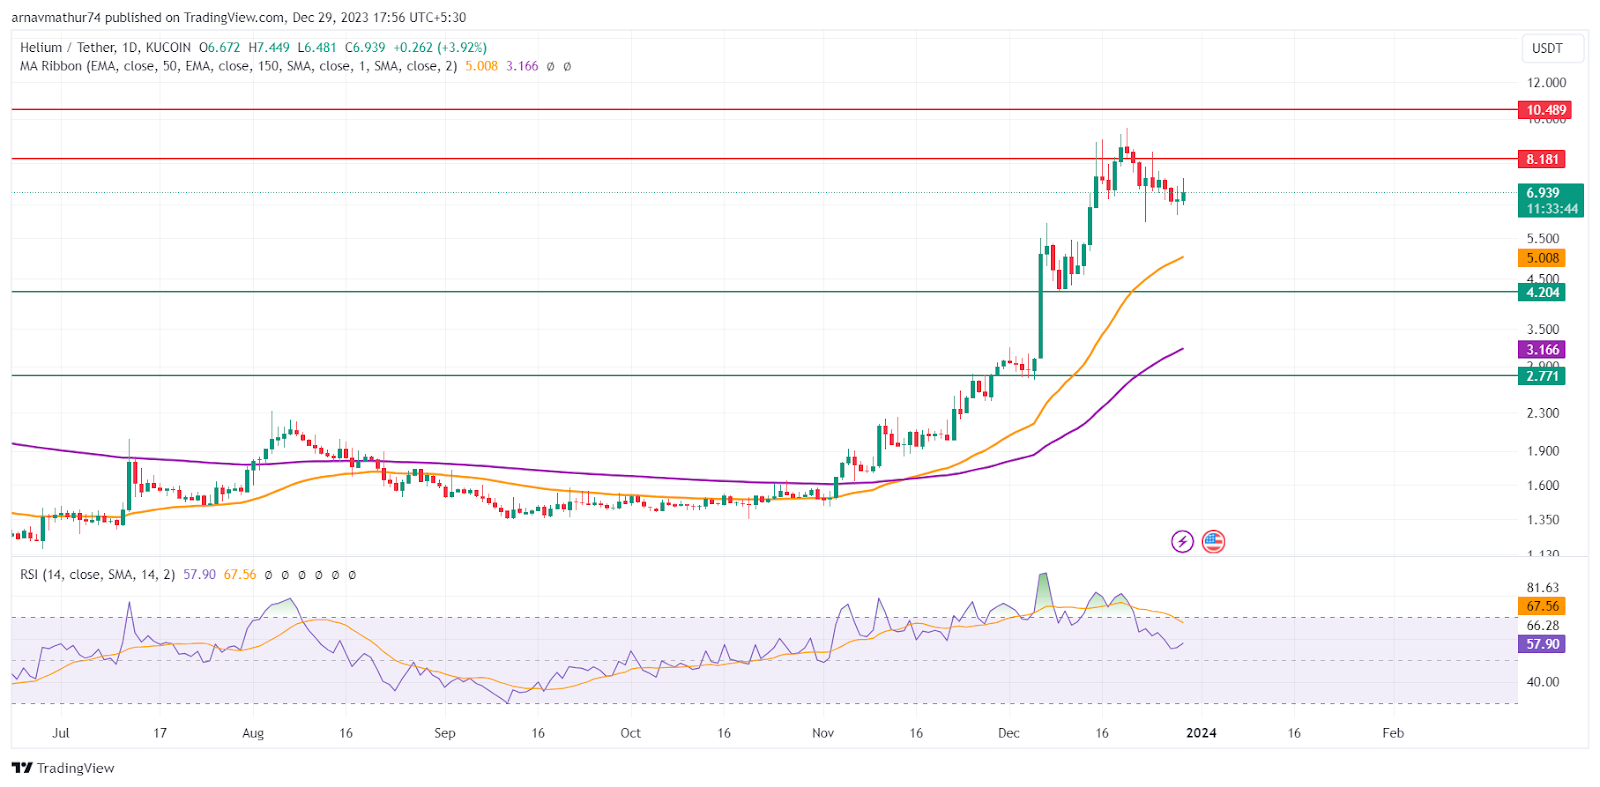This screenshot has height=787, width=1600.
Task: Click the 57.90 value in RSI legend
Action: coord(199,575)
